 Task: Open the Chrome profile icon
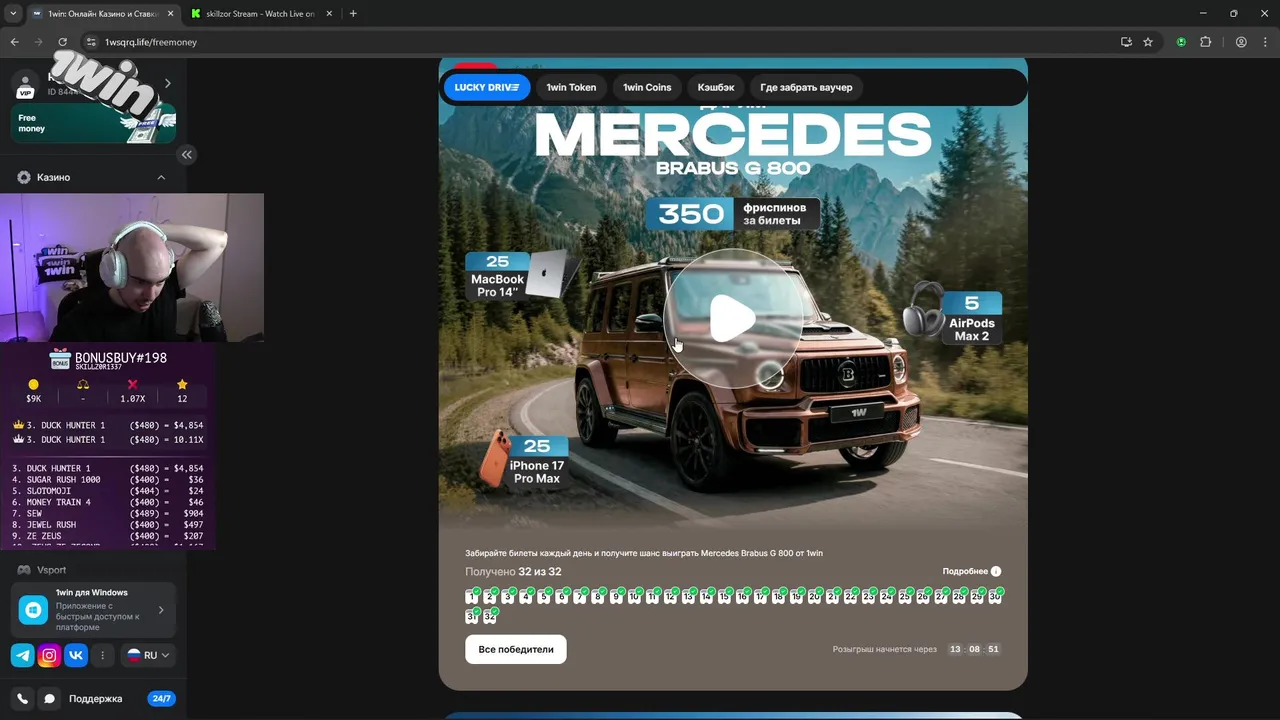point(1241,42)
